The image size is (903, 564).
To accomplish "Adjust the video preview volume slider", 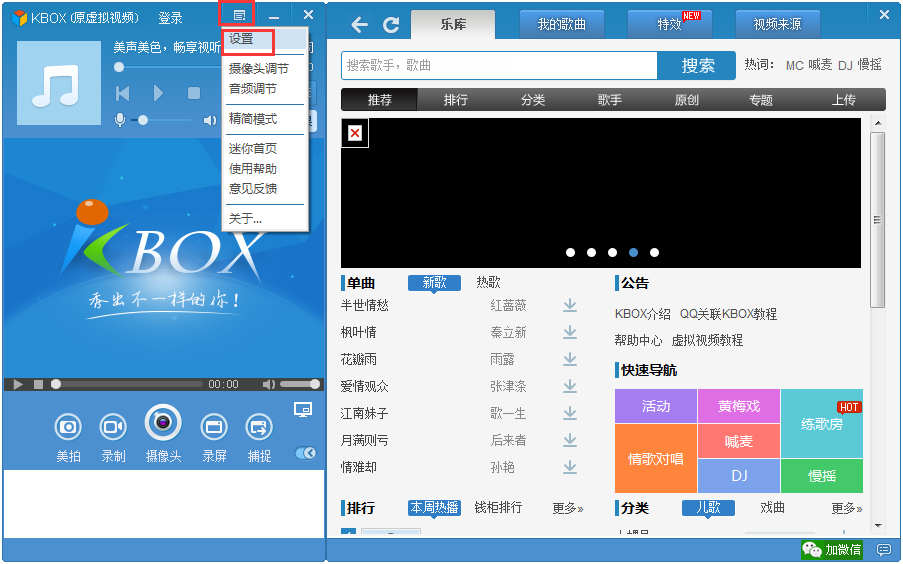I will (299, 384).
